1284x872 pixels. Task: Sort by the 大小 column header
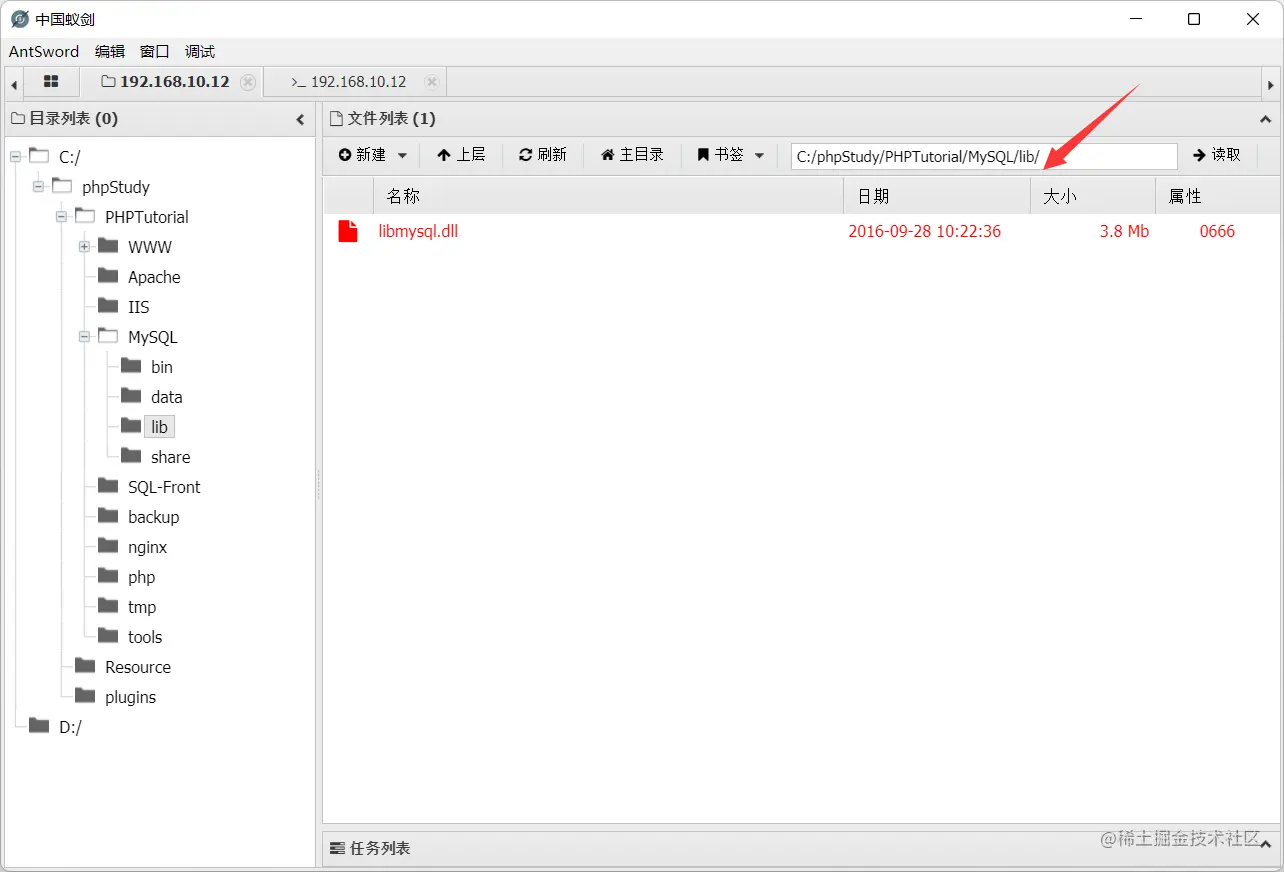click(1093, 197)
